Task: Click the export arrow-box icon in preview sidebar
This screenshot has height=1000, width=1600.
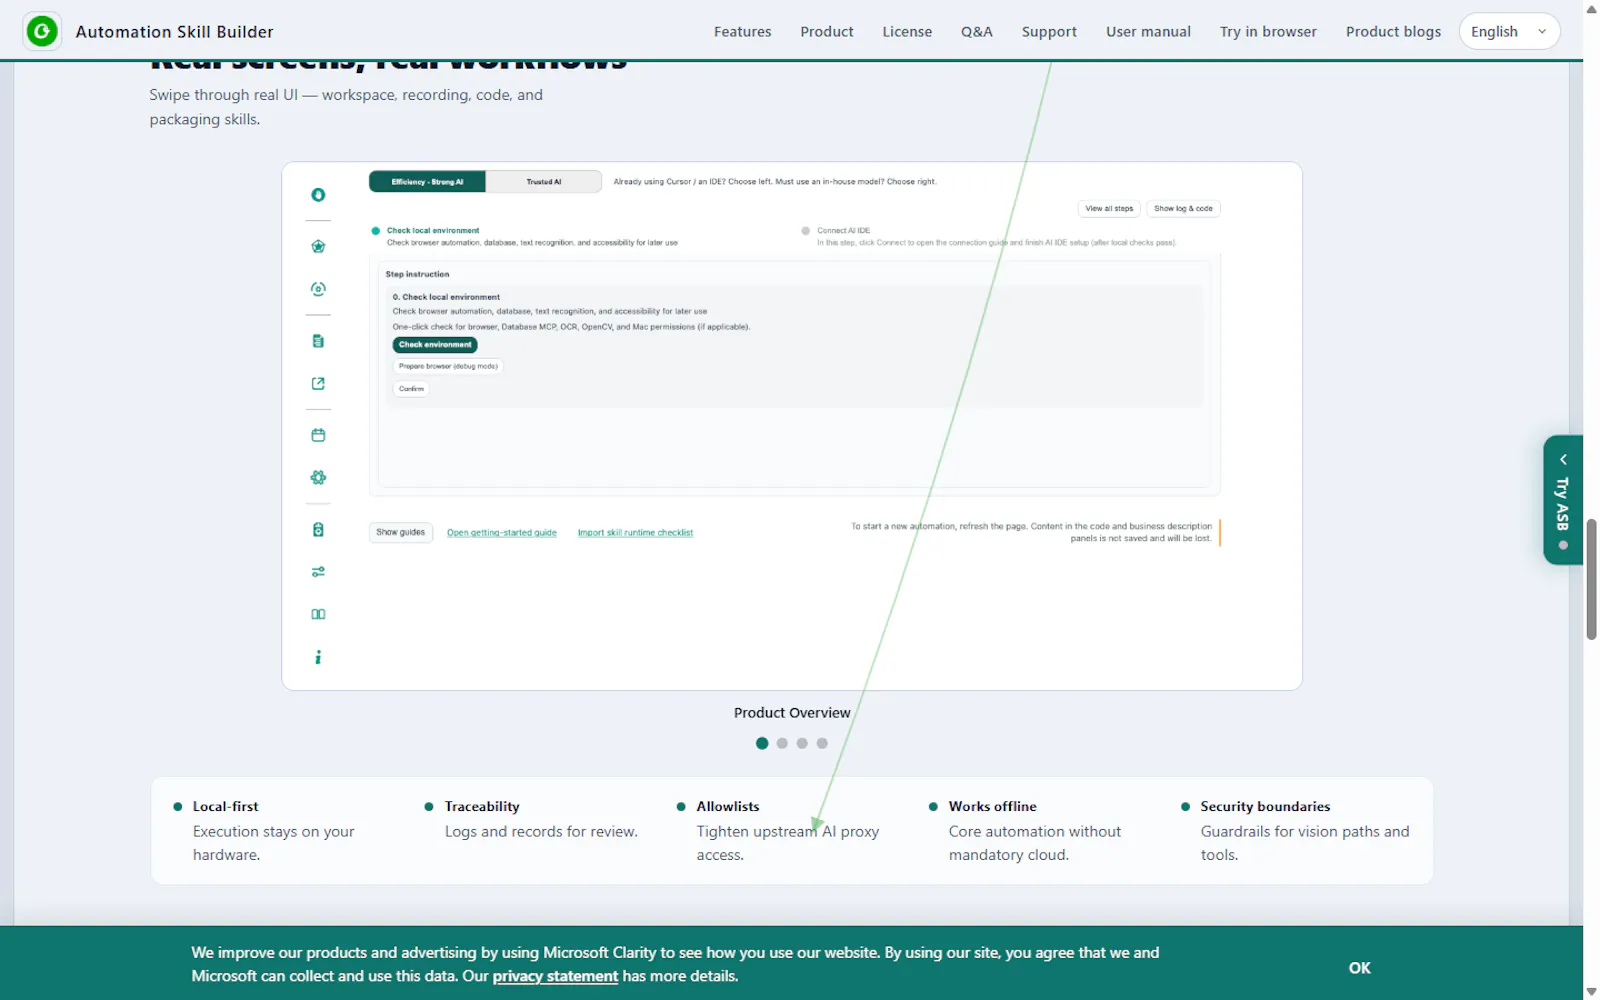Action: tap(318, 383)
